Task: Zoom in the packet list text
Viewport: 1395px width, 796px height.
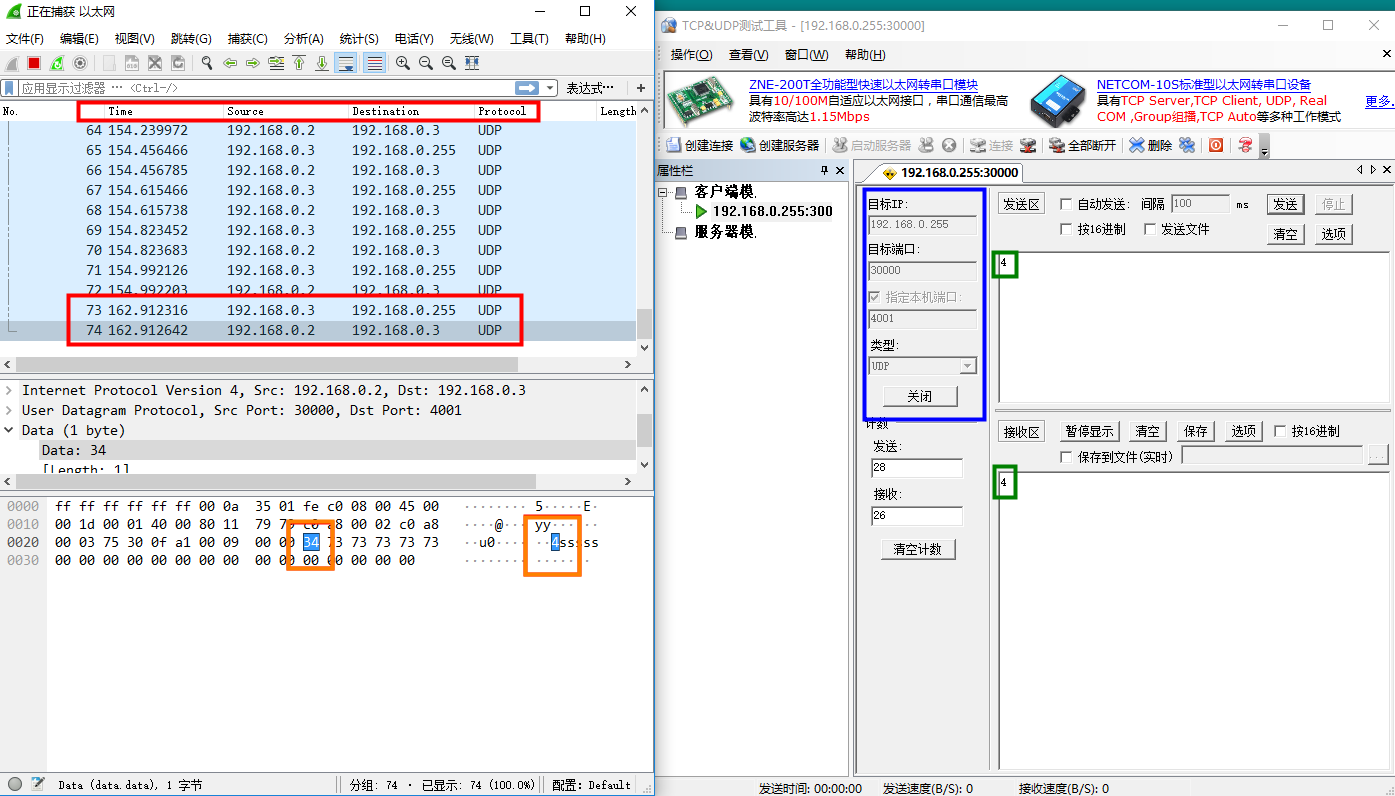Action: 403,63
